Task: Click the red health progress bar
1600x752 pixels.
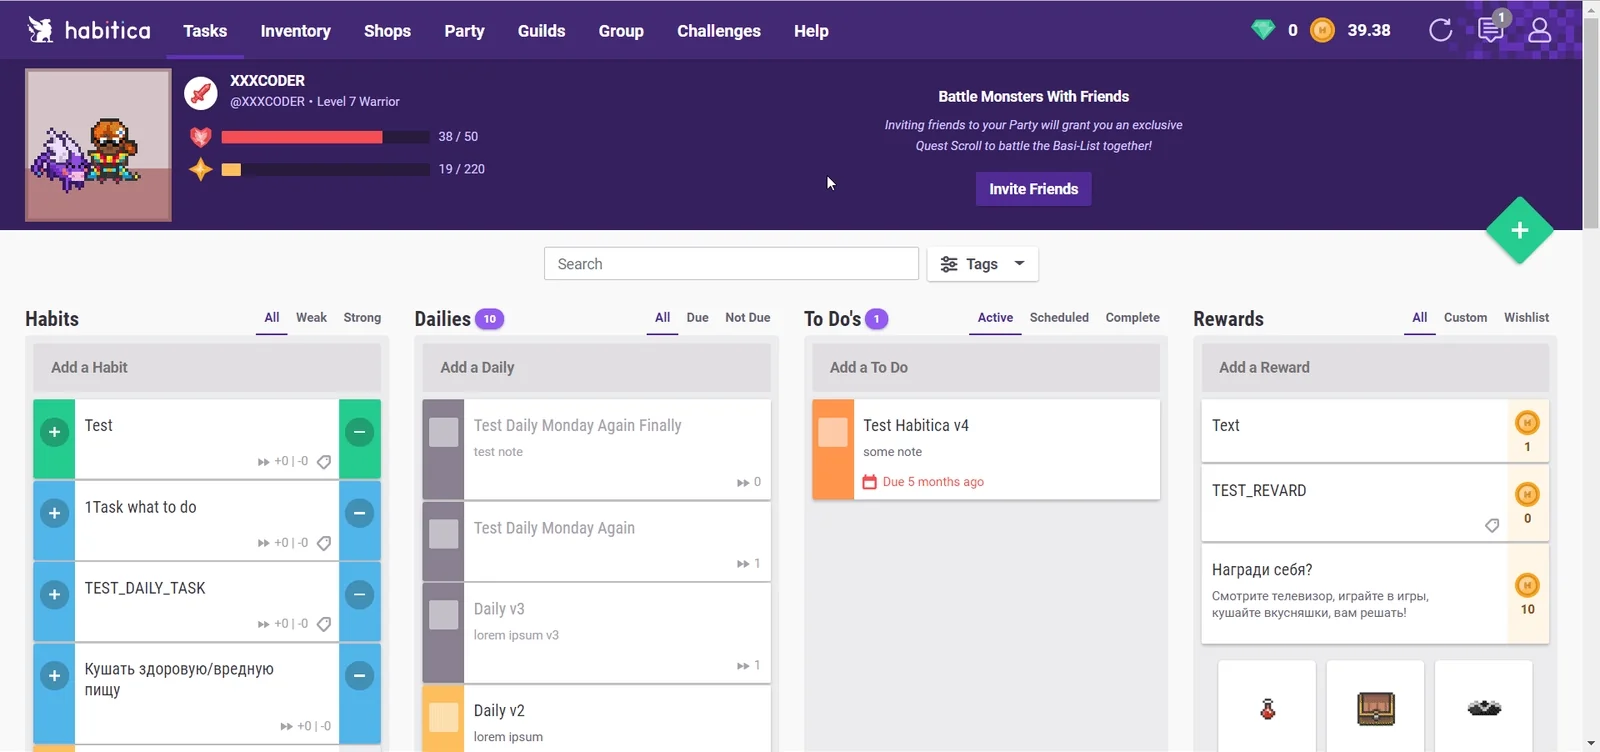Action: pos(325,137)
